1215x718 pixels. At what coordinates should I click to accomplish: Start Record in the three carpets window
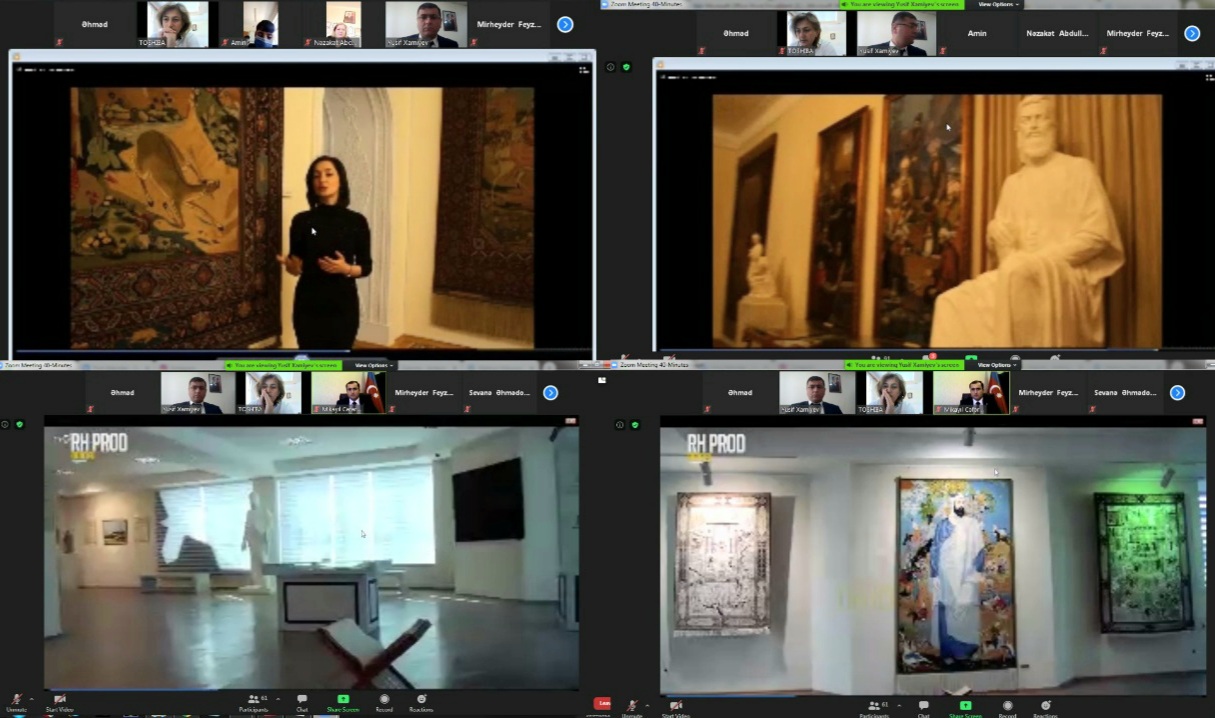pos(1007,708)
